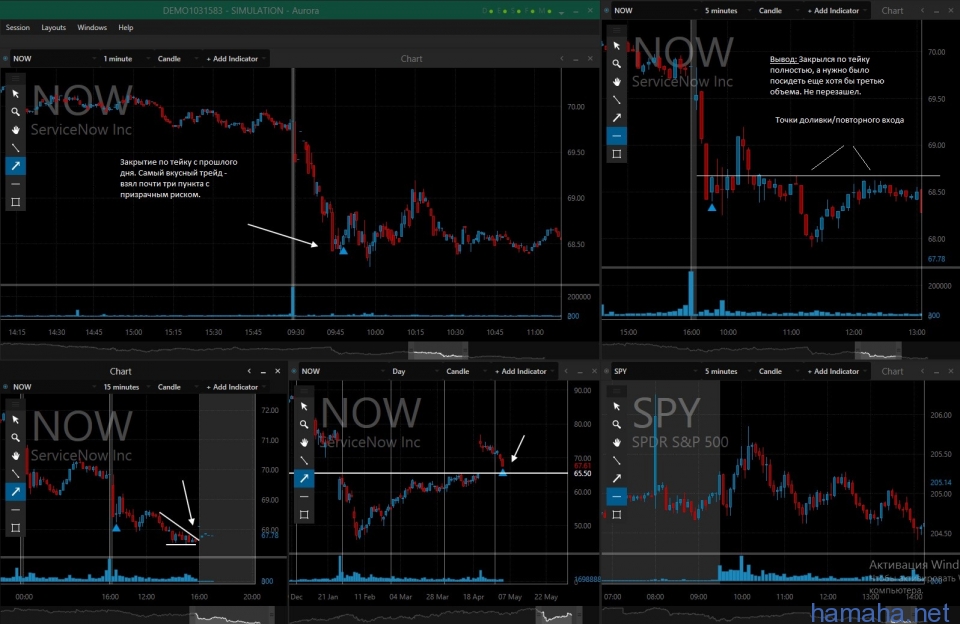The height and width of the screenshot is (624, 960).
Task: Click Add Indicator in the SPY chart
Action: [835, 371]
